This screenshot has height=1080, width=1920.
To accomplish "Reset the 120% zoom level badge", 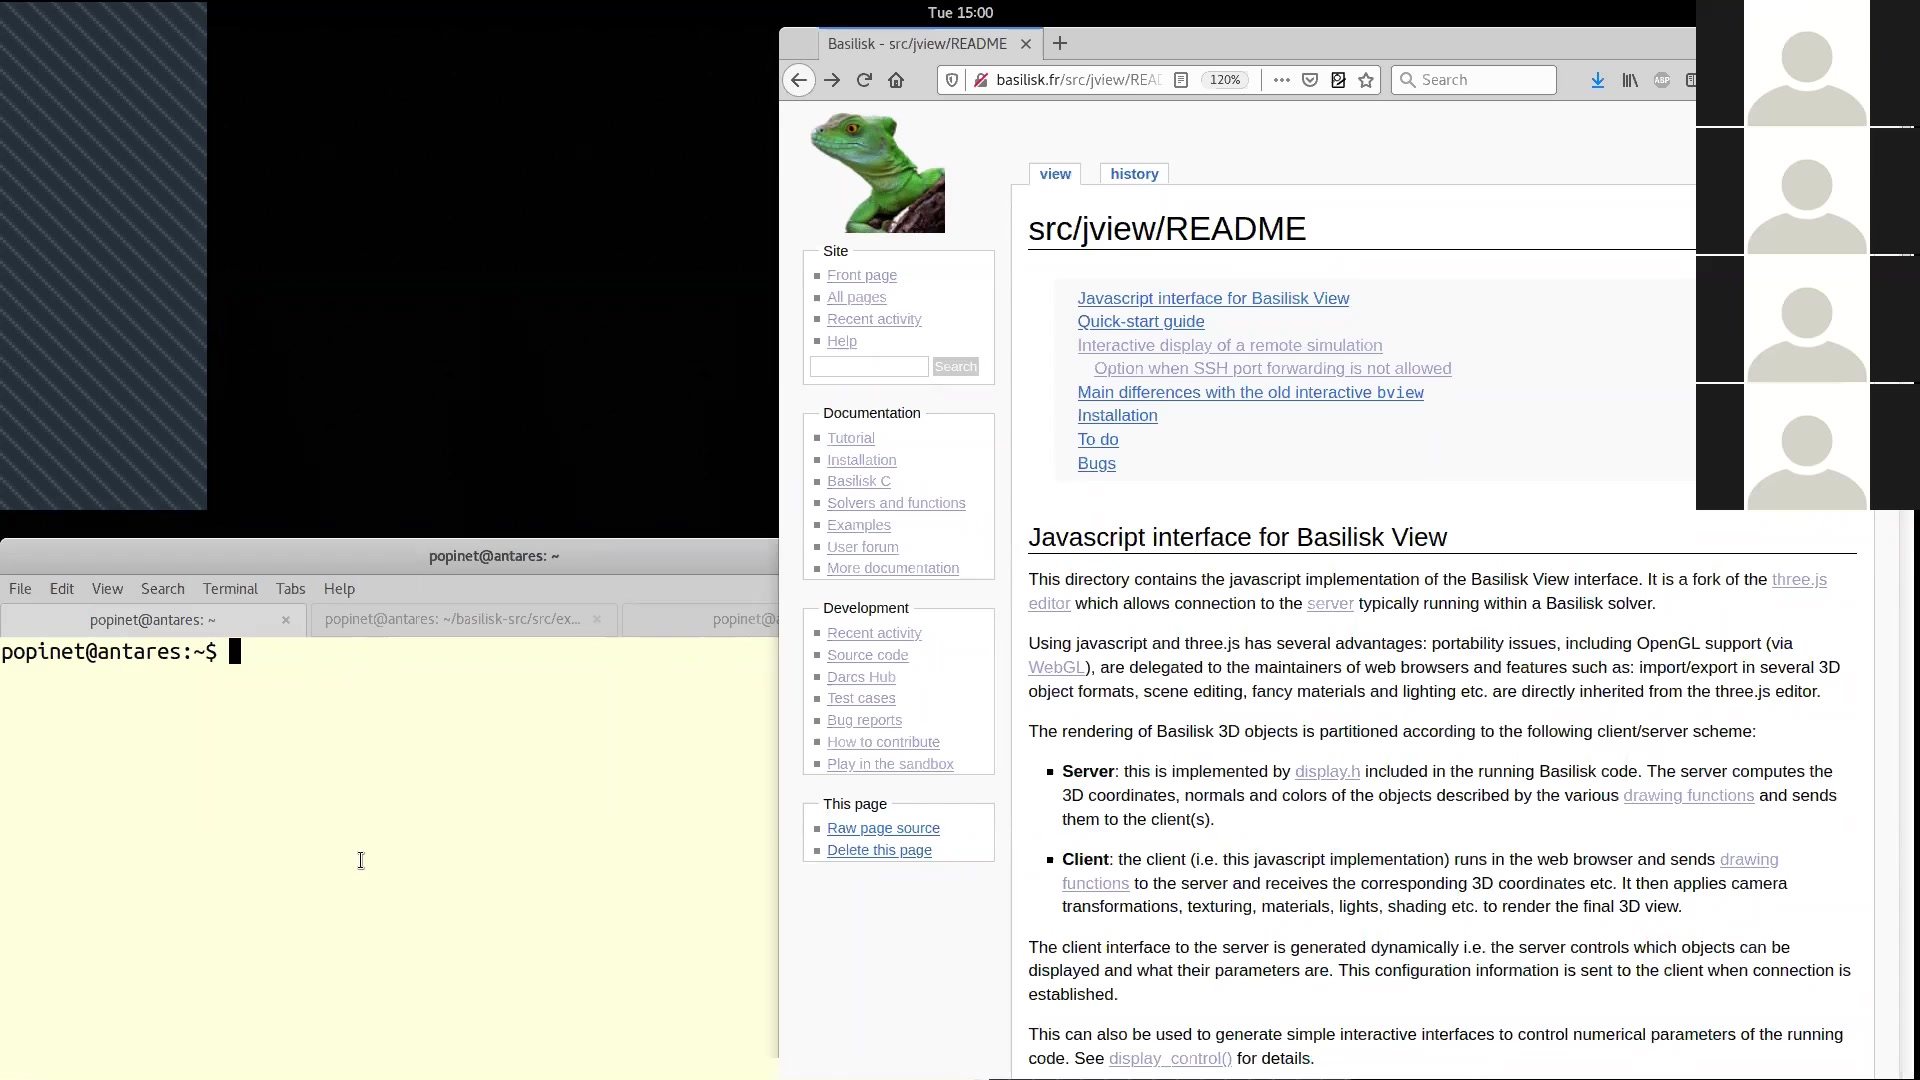I will [1225, 80].
